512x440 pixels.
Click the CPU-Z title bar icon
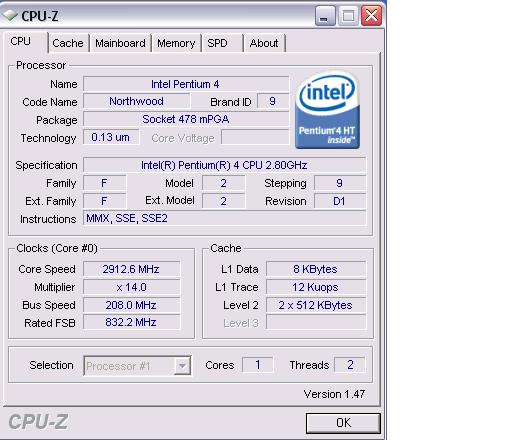[x=9, y=15]
